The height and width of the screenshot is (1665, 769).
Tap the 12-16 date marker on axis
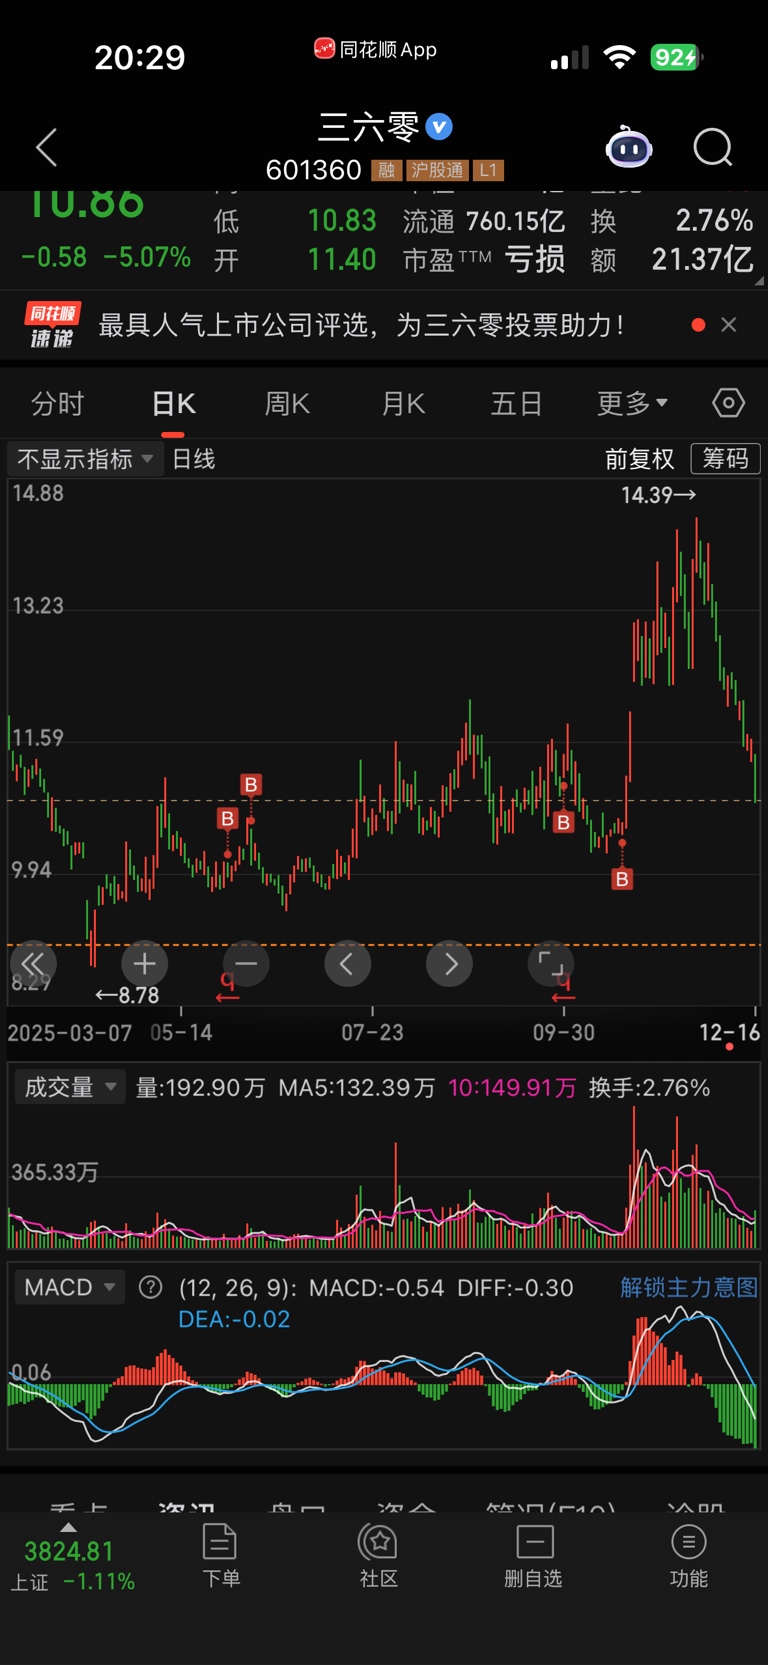(729, 1032)
